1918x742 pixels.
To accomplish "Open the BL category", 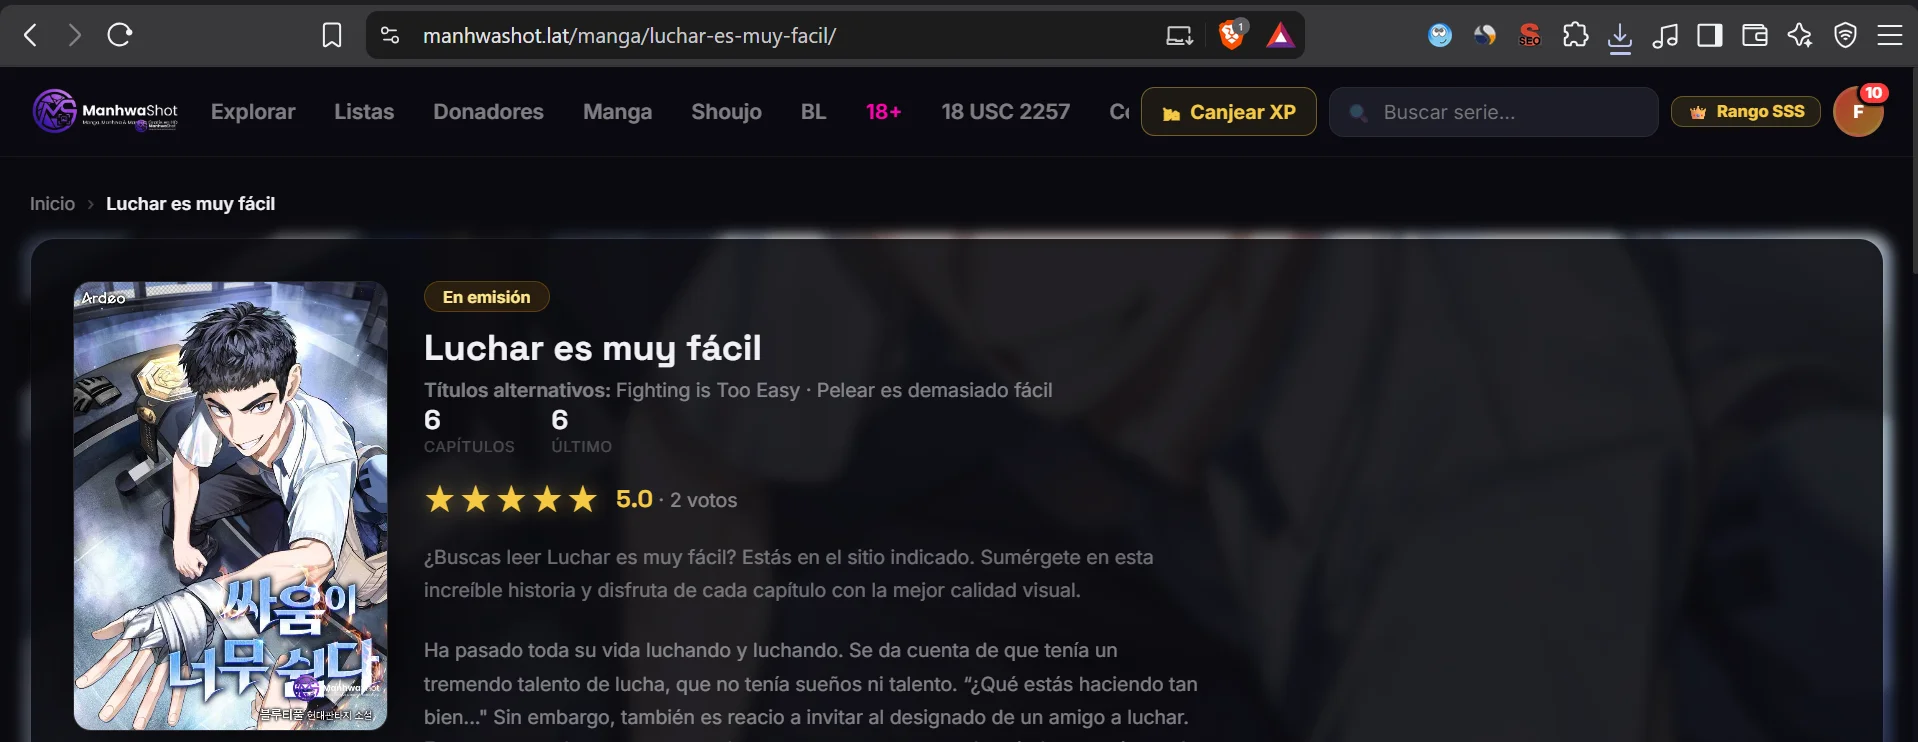I will 813,112.
